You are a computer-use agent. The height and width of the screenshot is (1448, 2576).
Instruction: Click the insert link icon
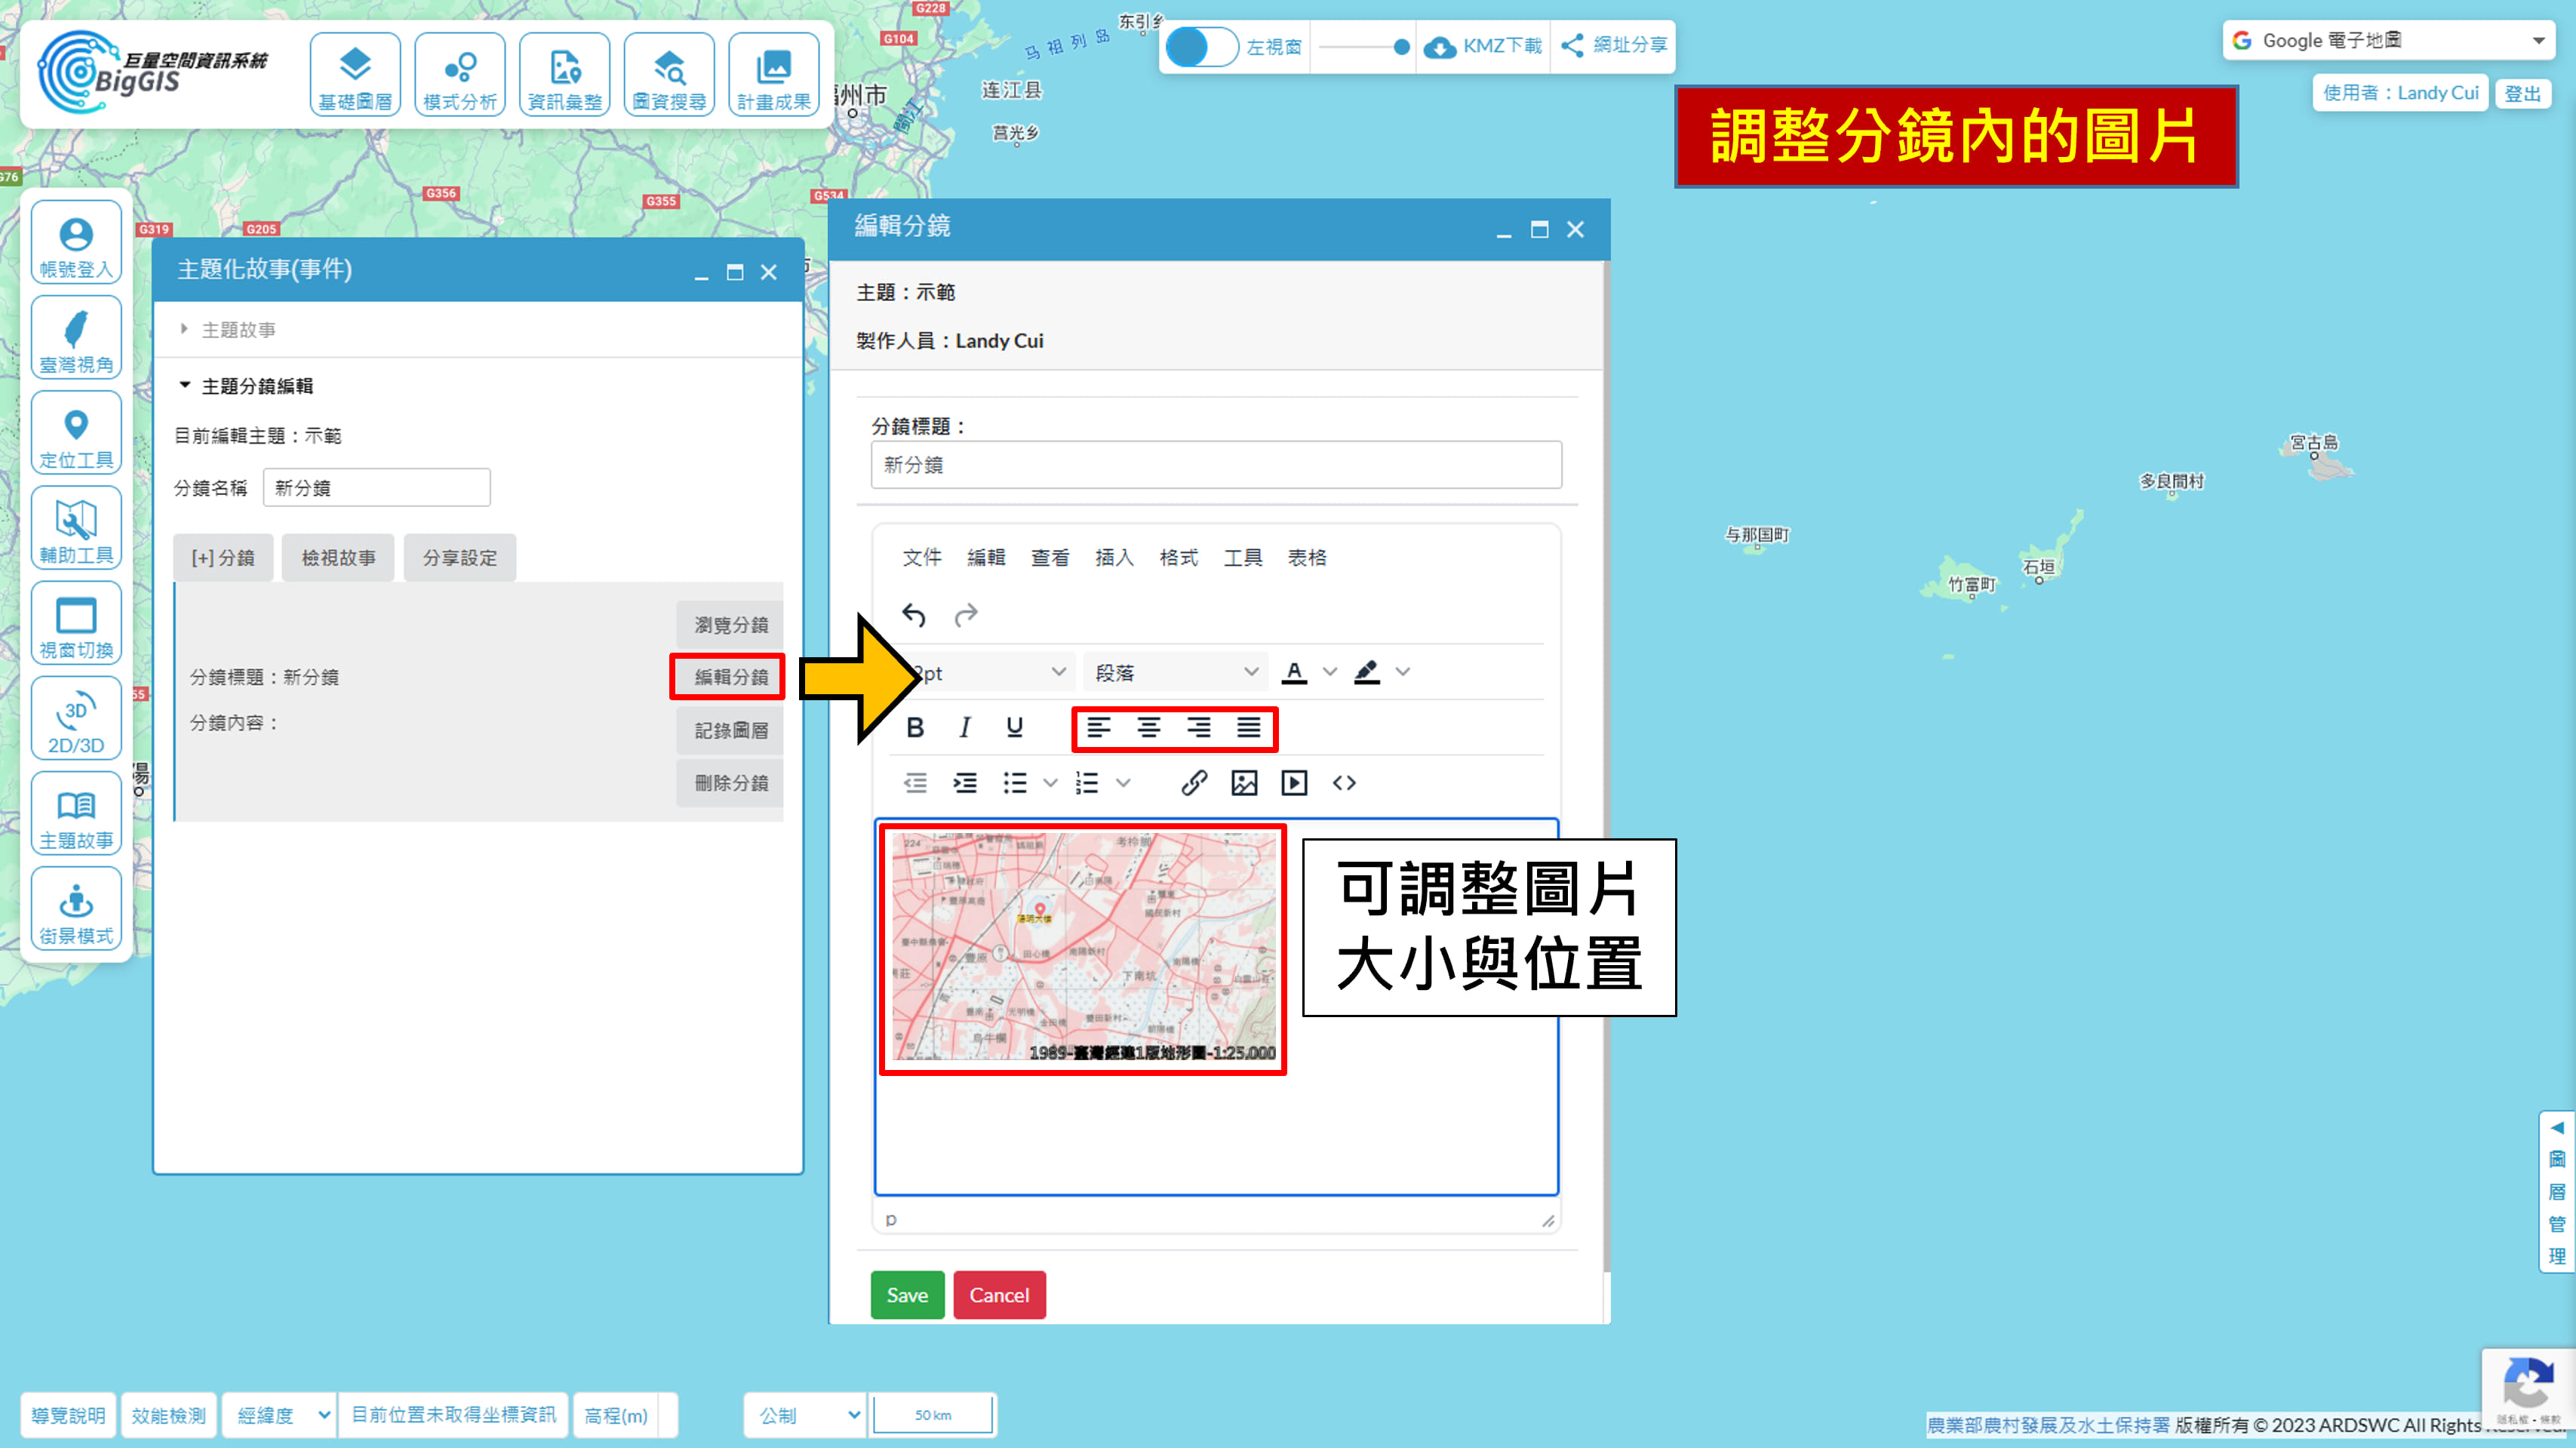click(1194, 783)
